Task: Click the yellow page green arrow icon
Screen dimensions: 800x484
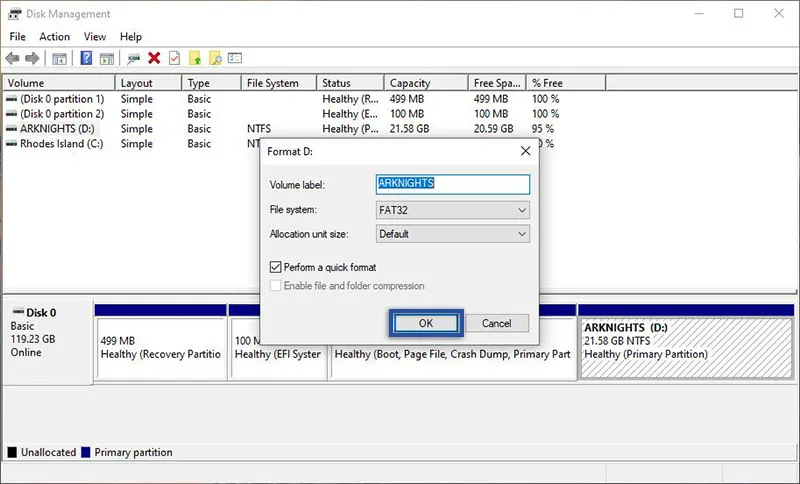Action: [195, 59]
